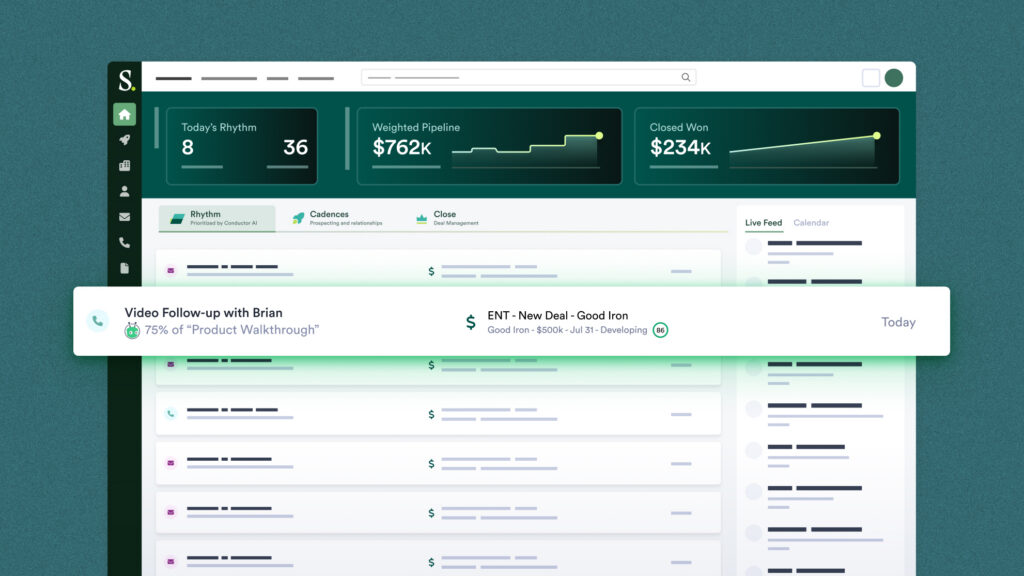Select the Calendar tab
The width and height of the screenshot is (1024, 576).
coord(811,223)
